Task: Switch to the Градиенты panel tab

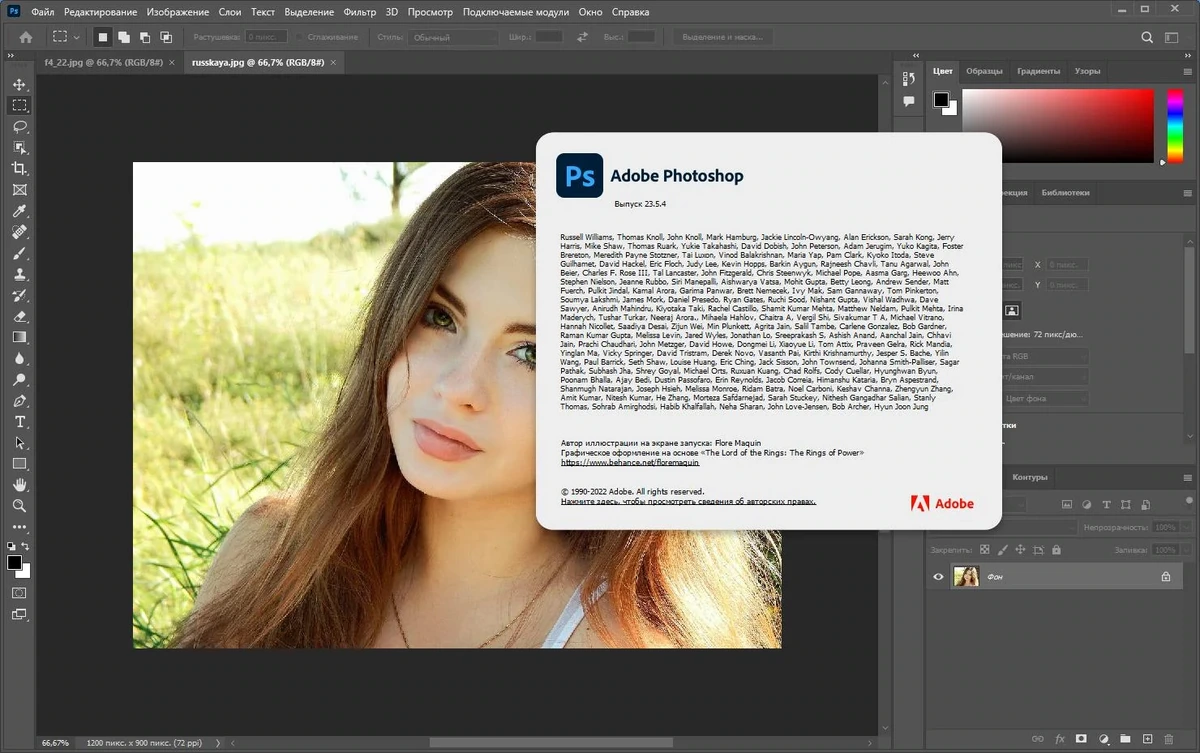Action: click(x=1038, y=71)
